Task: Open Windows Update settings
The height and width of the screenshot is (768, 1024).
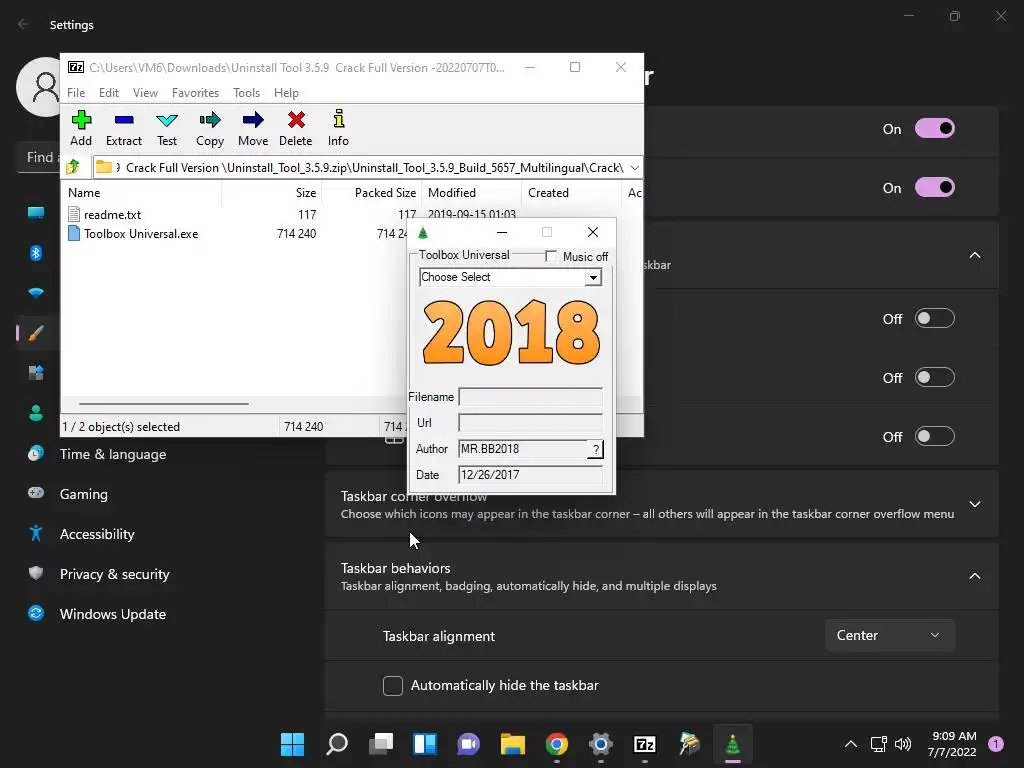Action: tap(112, 614)
